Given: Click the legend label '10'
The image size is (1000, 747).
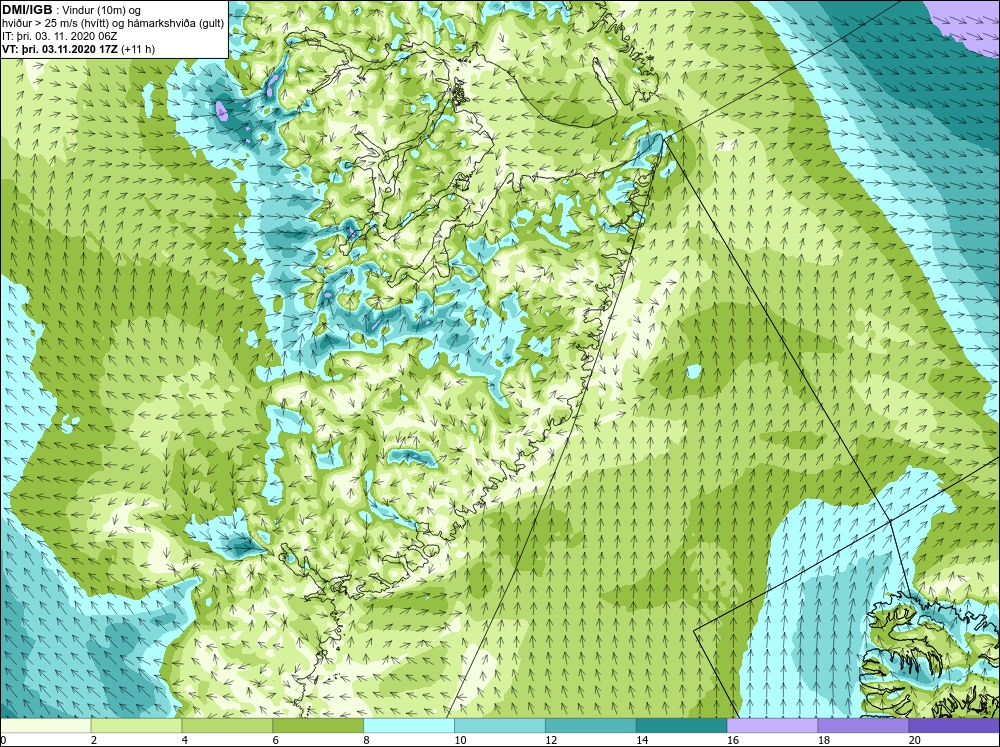Looking at the screenshot, I should (460, 740).
